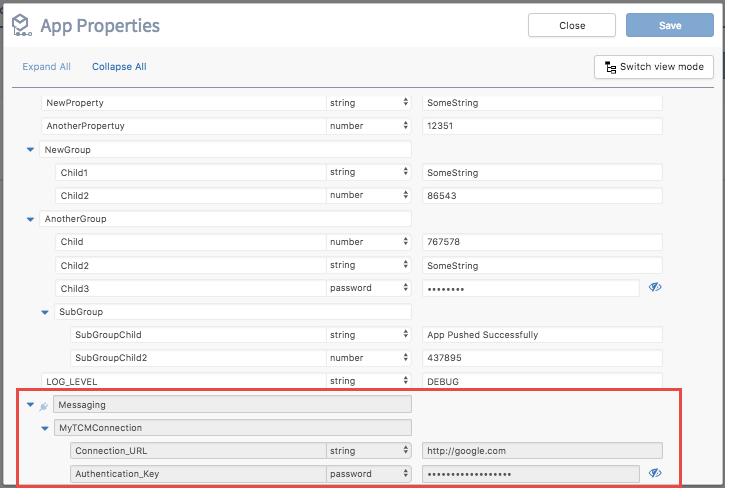730x499 pixels.
Task: Open the type dropdown for LOG_LEVEL
Action: pyautogui.click(x=369, y=381)
